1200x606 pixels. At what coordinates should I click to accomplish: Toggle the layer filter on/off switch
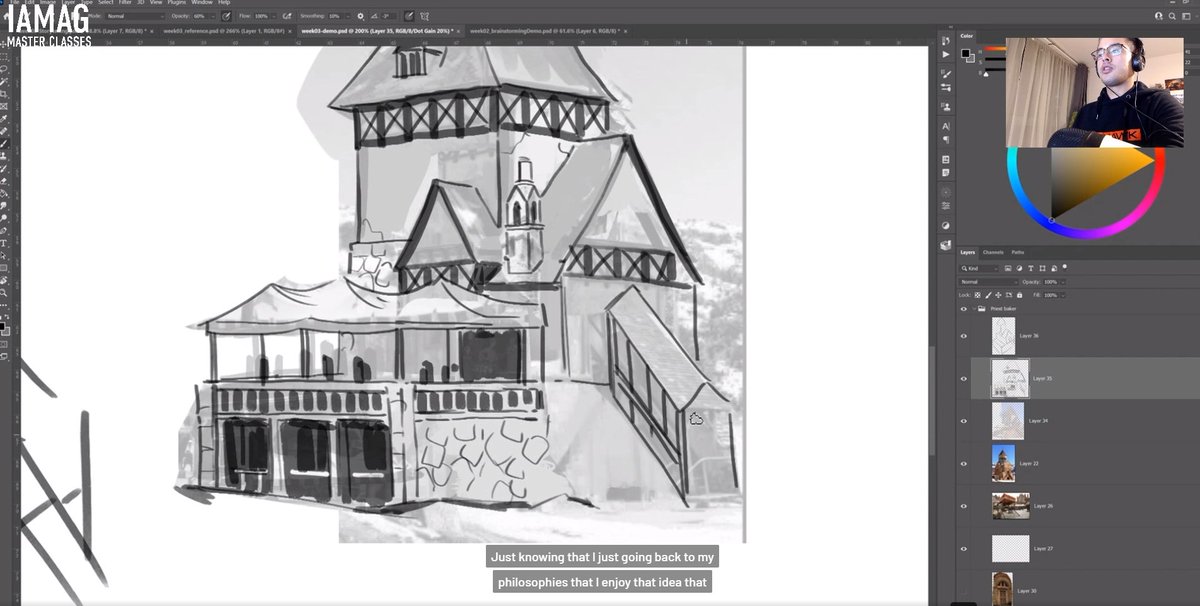(x=1065, y=266)
